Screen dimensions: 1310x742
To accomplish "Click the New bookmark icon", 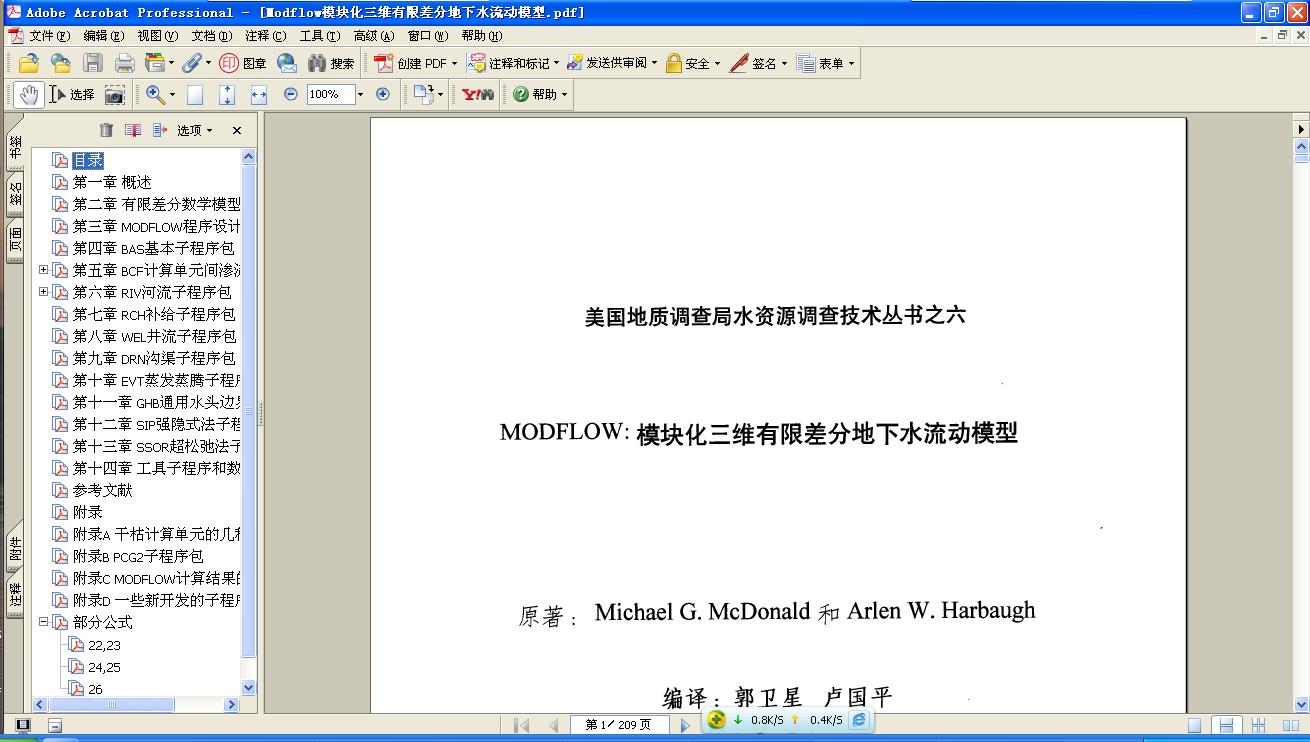I will tap(133, 130).
